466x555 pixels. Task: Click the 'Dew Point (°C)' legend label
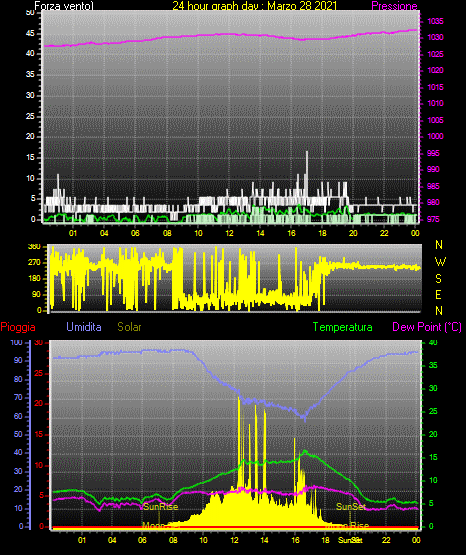427,327
